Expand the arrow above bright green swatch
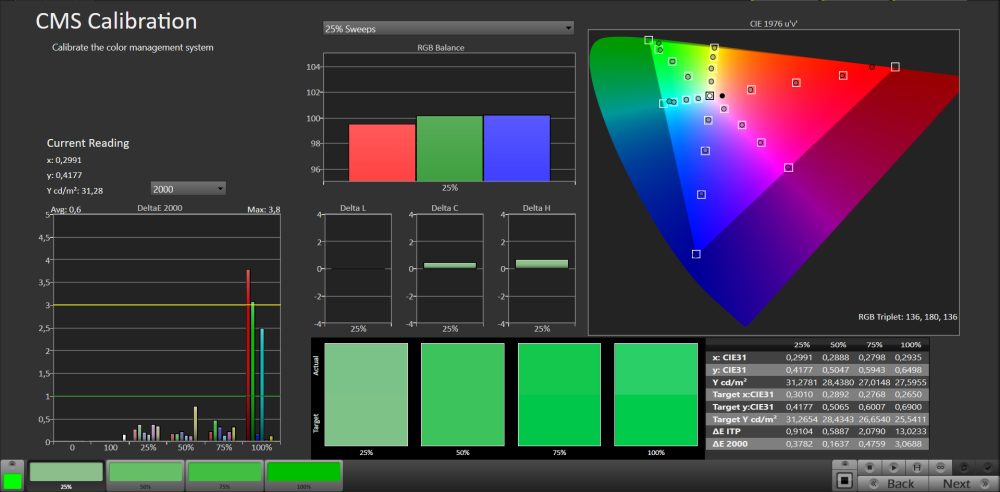 coord(12,464)
